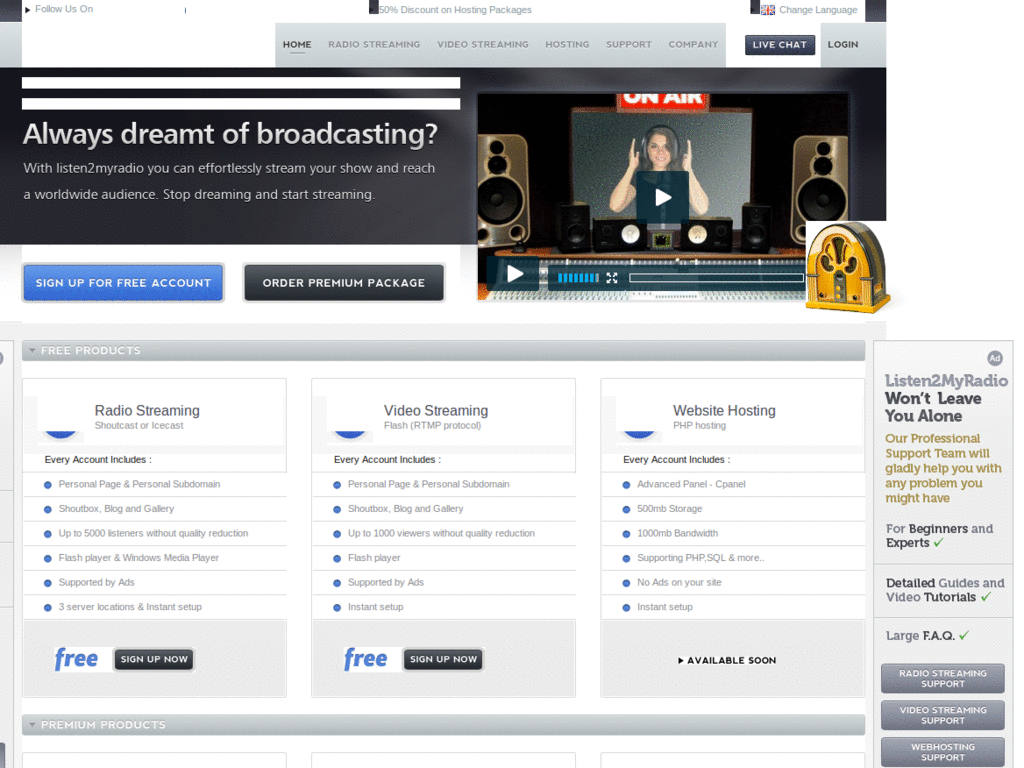Image resolution: width=1024 pixels, height=768 pixels.
Task: Click Order Premium Package button
Action: click(344, 283)
